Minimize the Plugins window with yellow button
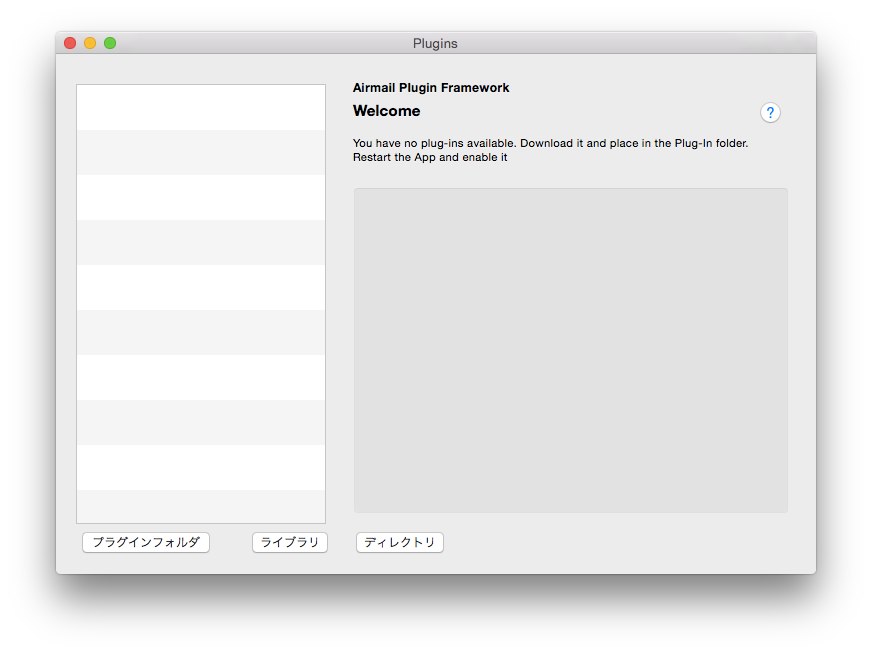 [x=90, y=43]
